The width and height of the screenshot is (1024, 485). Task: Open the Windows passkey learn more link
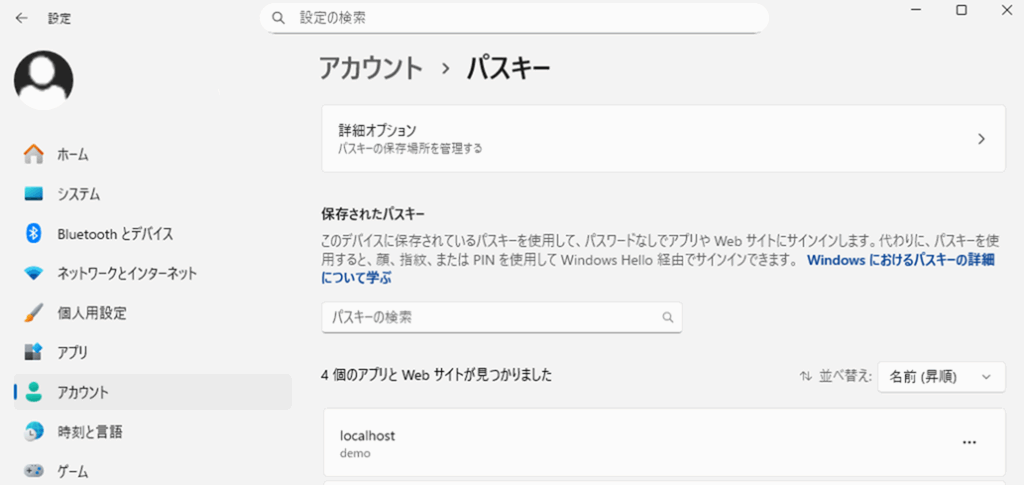pyautogui.click(x=900, y=260)
